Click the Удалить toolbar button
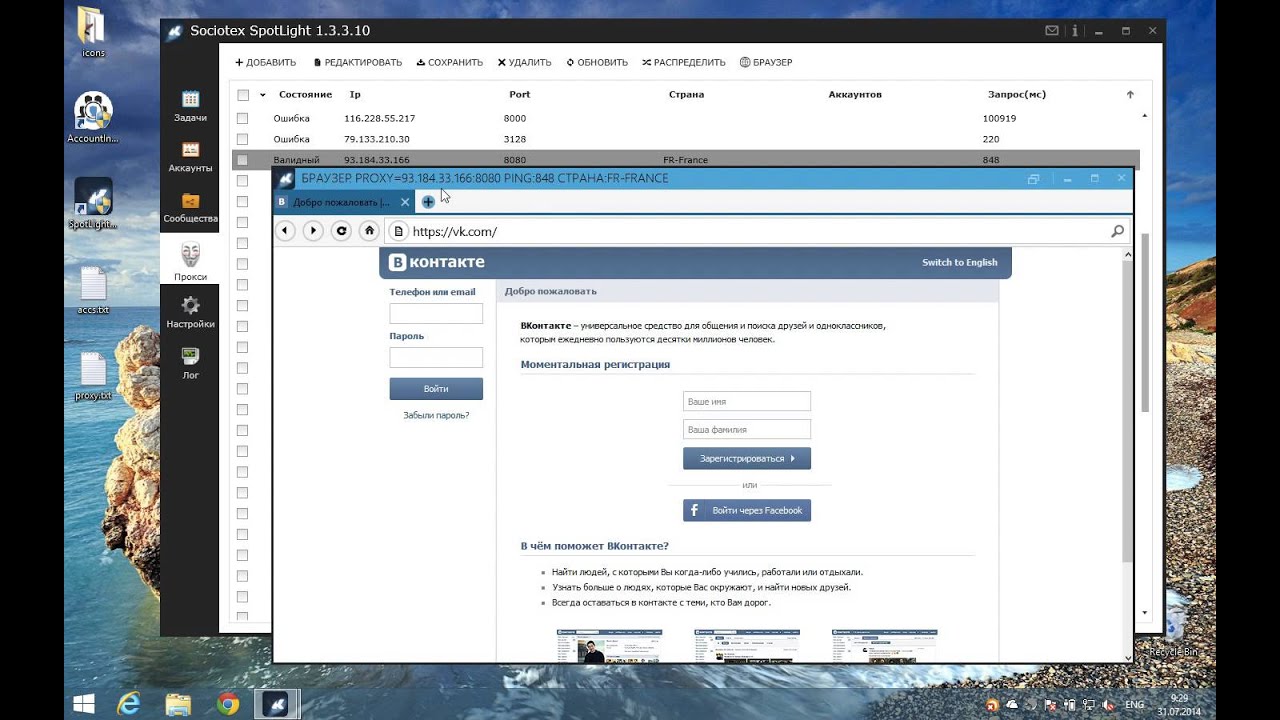The width and height of the screenshot is (1280, 720). [x=524, y=62]
